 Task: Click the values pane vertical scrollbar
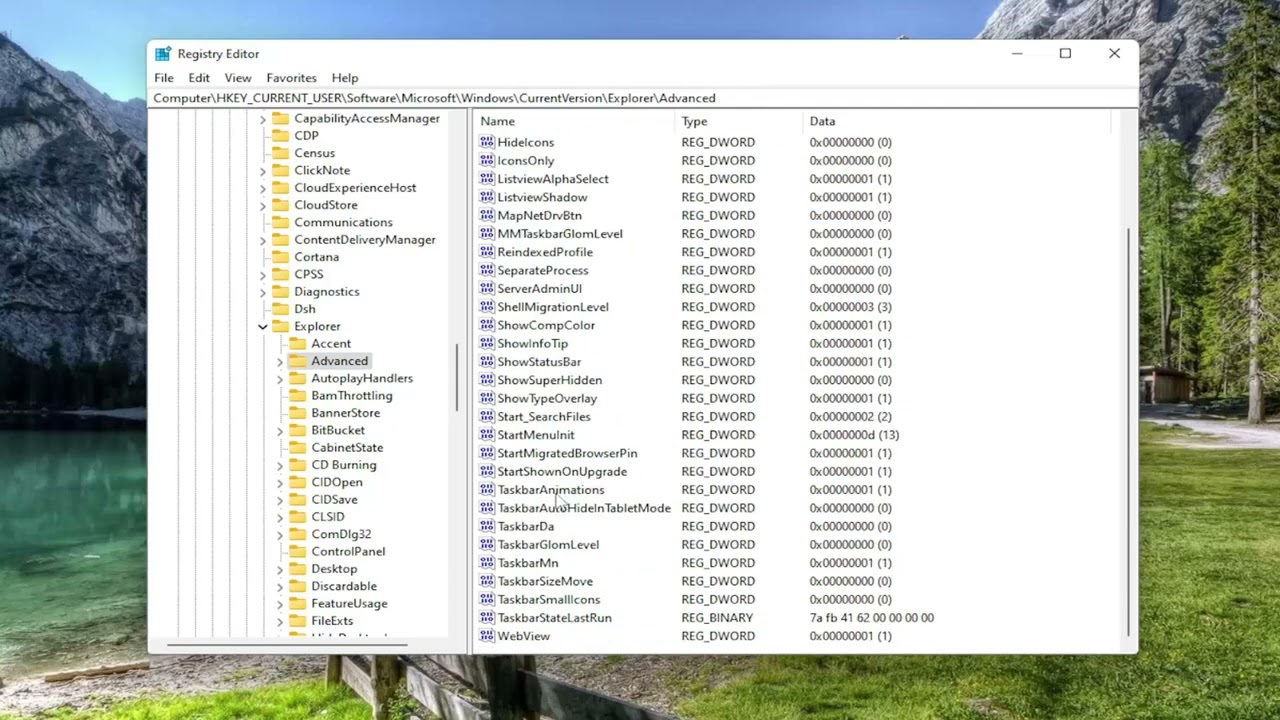tap(1129, 430)
